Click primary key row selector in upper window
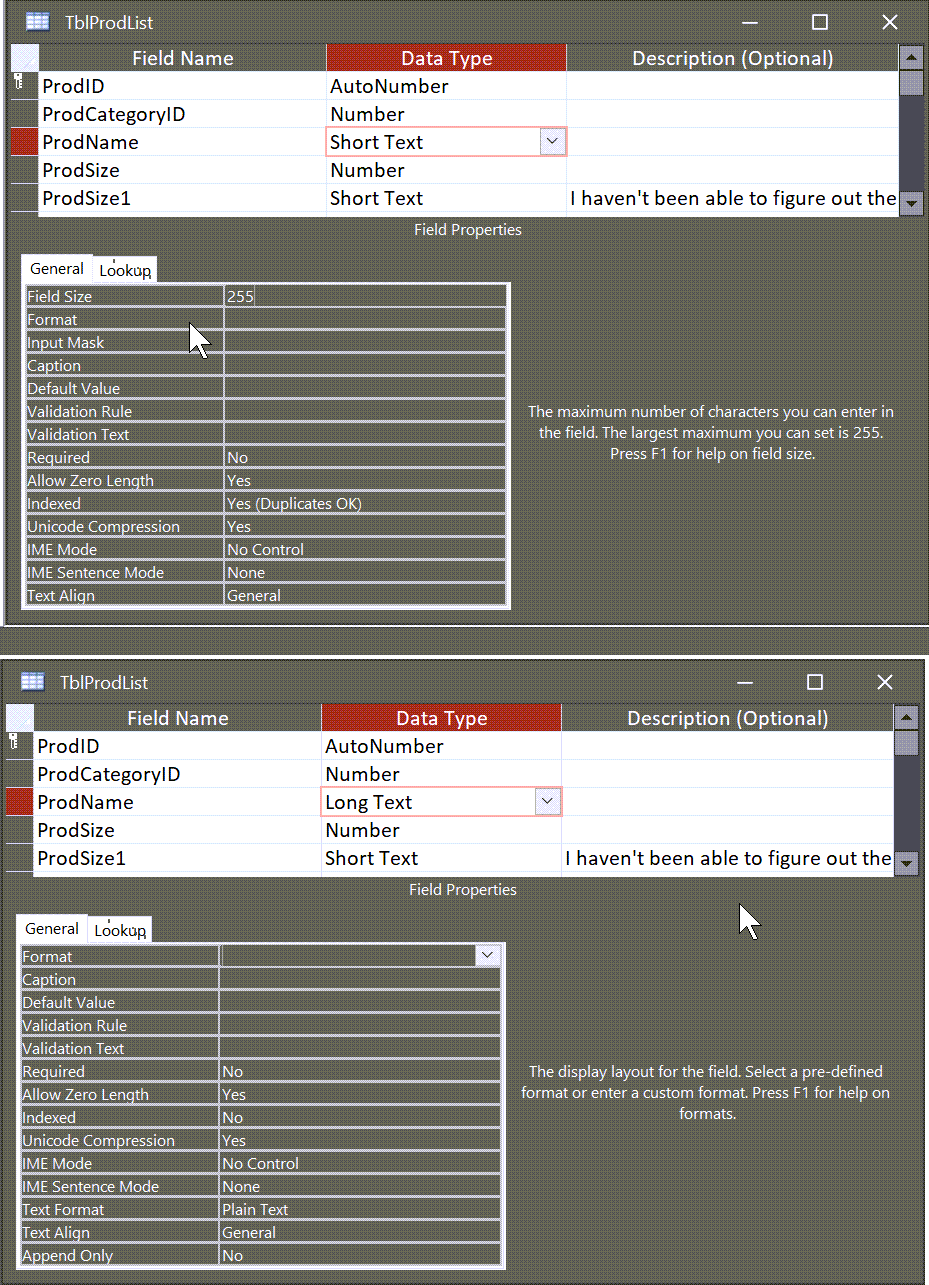929x1285 pixels. [x=24, y=85]
